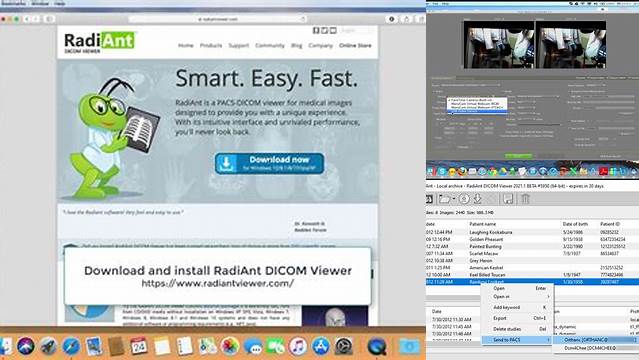Select the Golden Pheasant patient row
The width and height of the screenshot is (639, 360).
[x=532, y=239]
